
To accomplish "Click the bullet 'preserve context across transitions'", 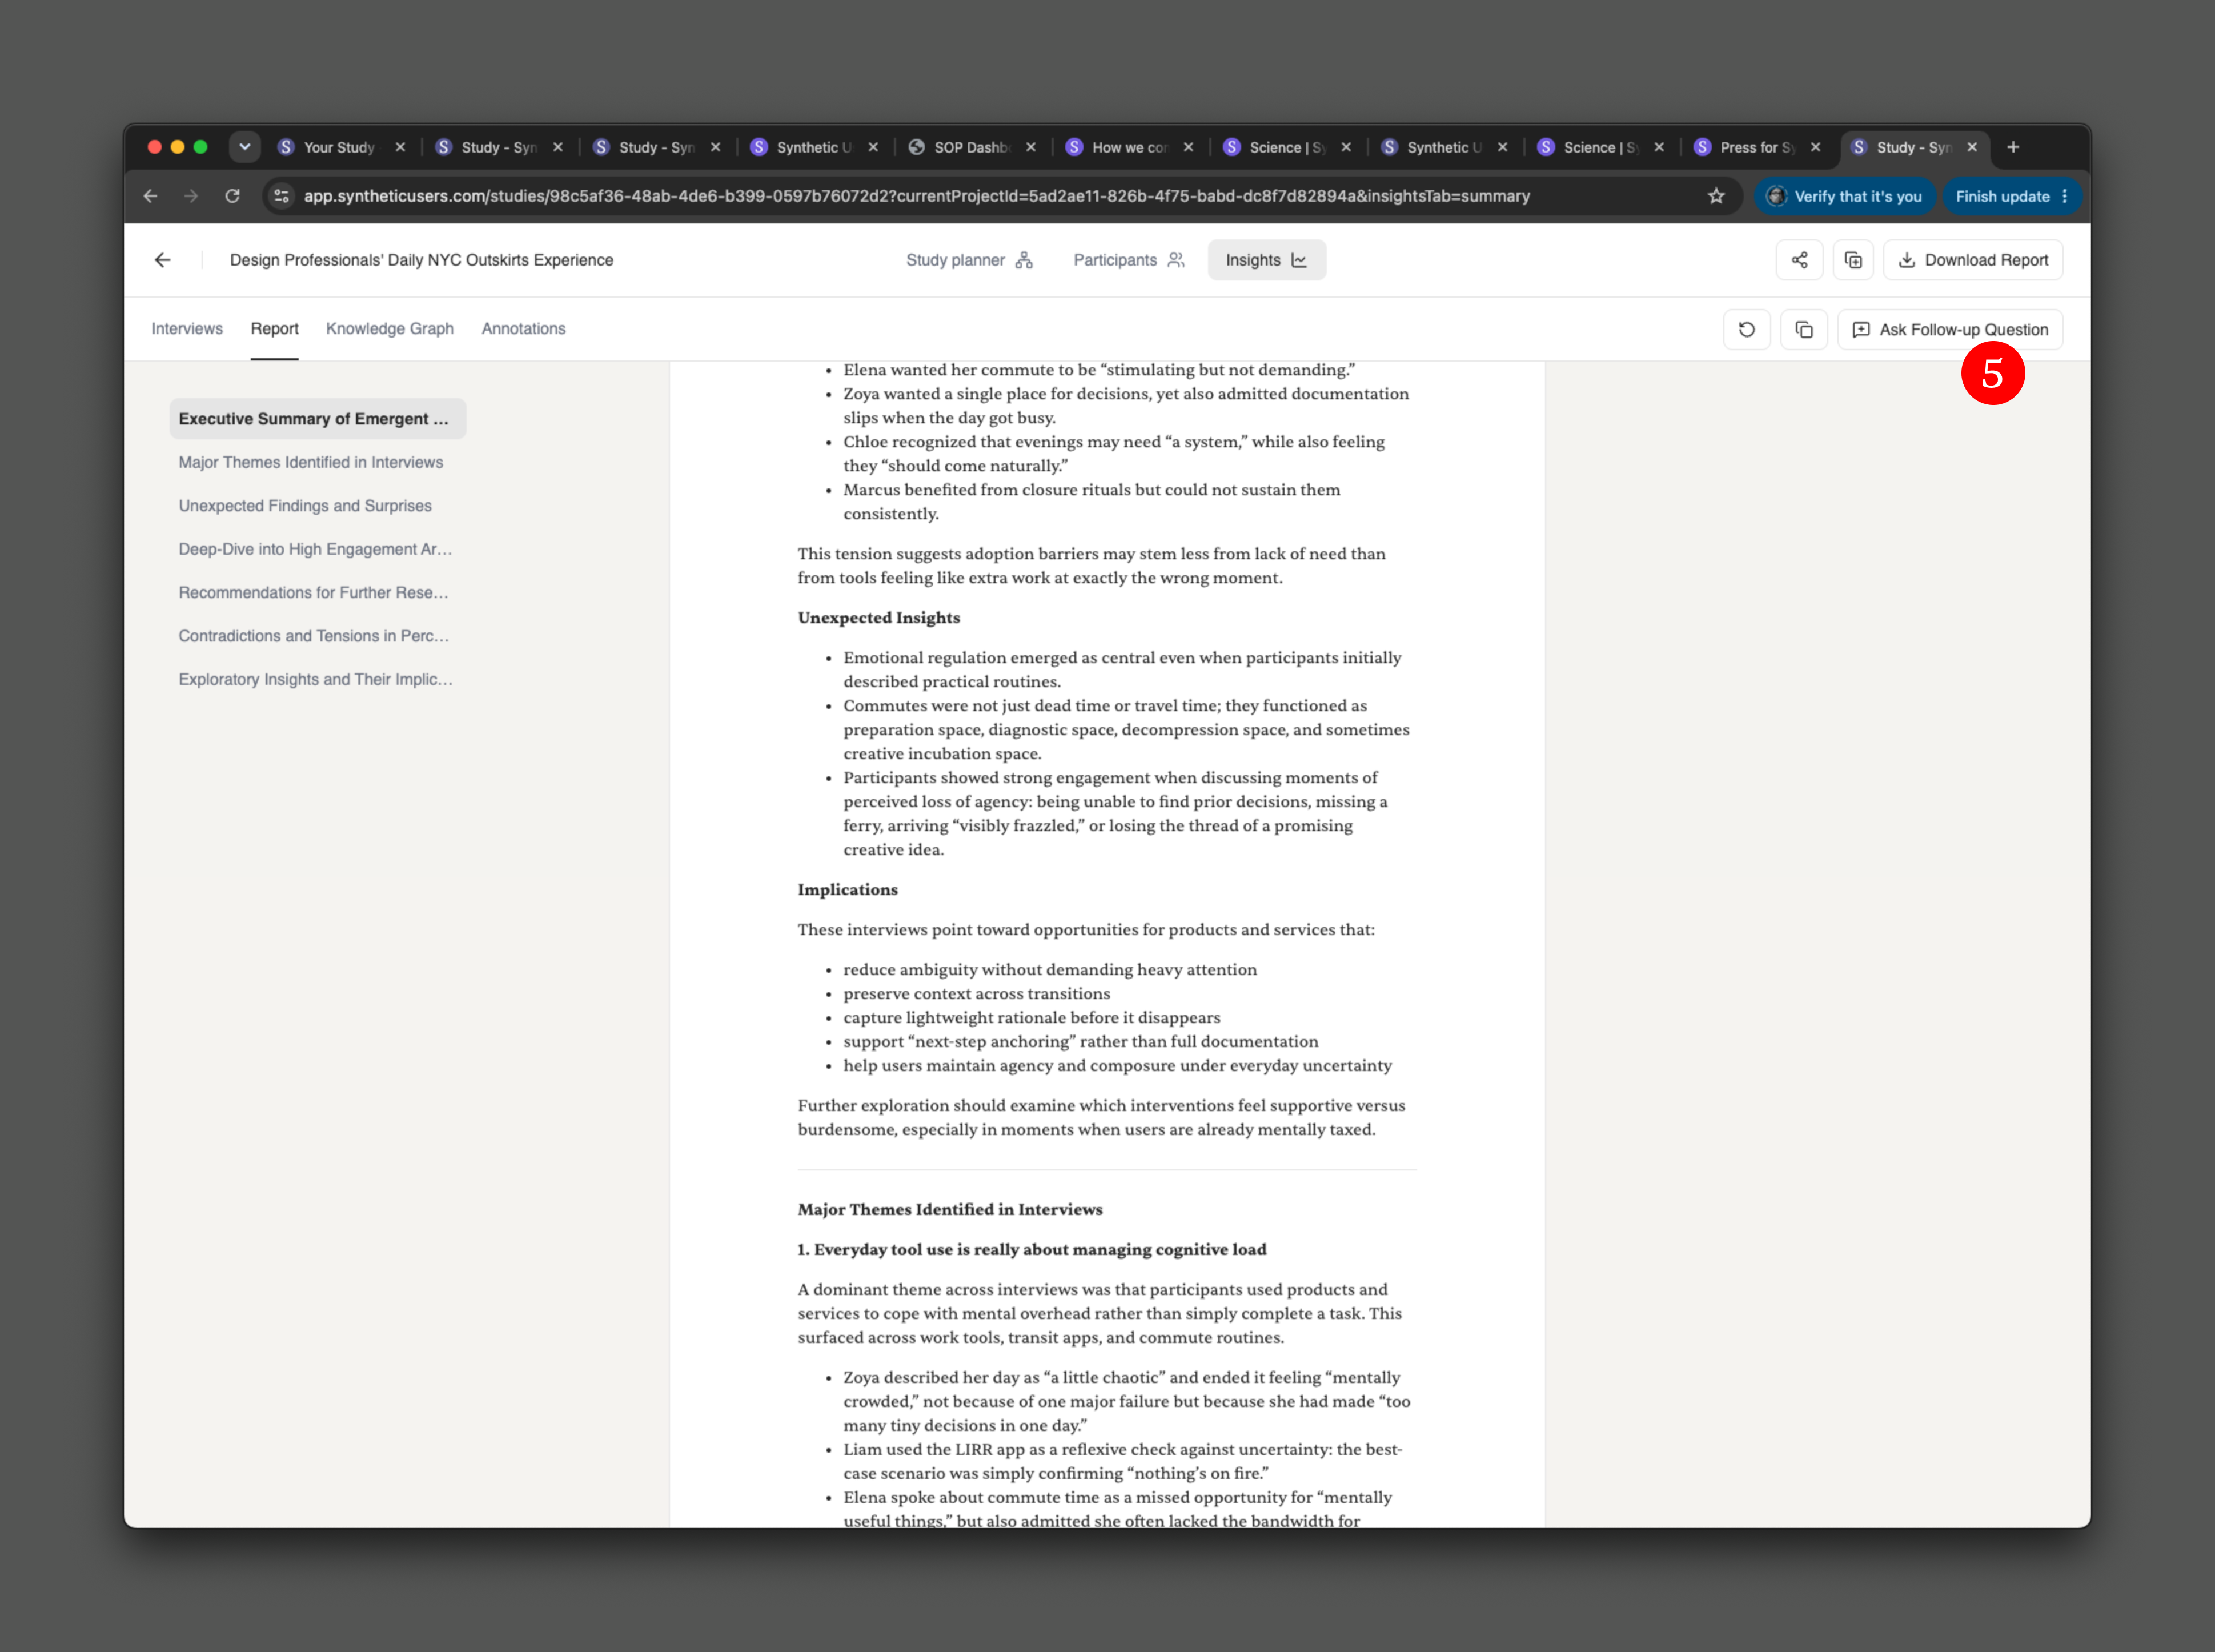I will [977, 994].
